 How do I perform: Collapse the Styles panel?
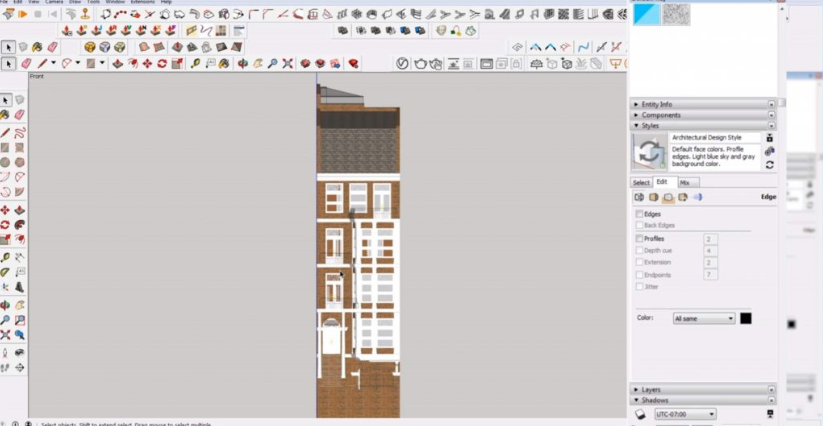[636, 125]
